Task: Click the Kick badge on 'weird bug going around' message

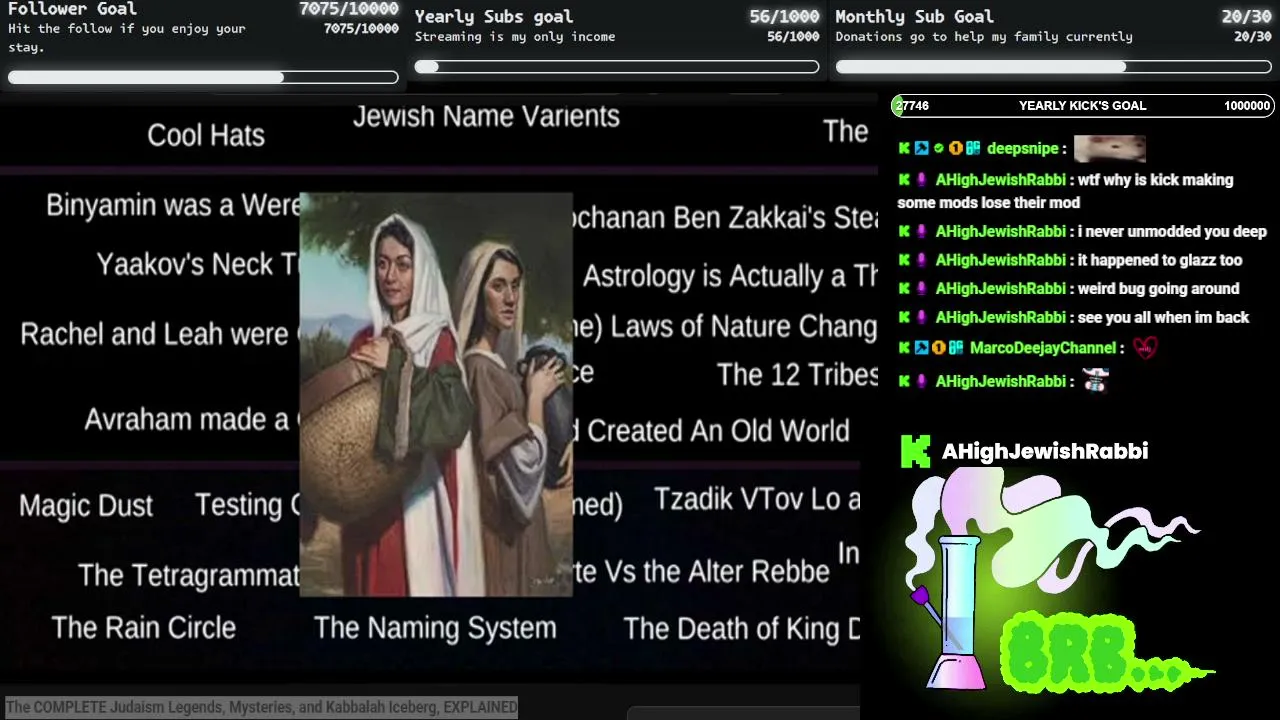Action: click(905, 289)
